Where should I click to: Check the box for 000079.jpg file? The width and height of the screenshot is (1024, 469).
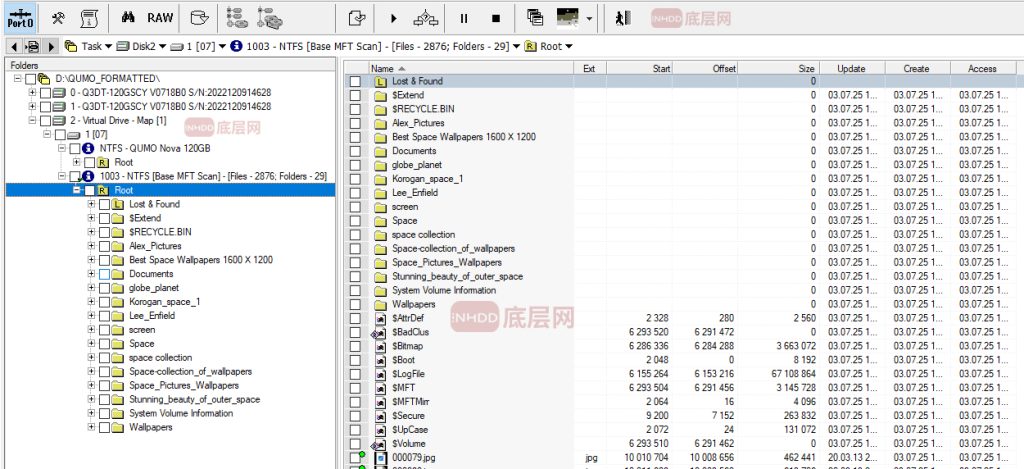click(355, 458)
